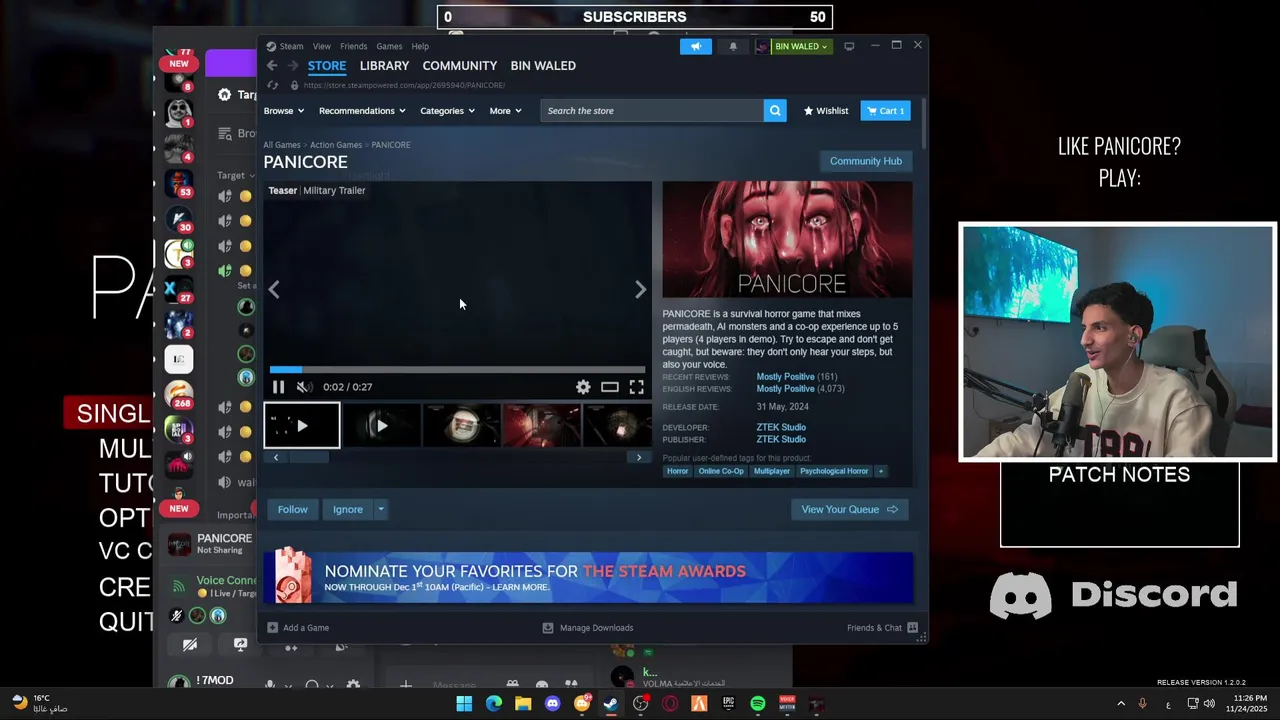Open ZTEK Studio developer link
Viewport: 1280px width, 720px height.
pos(781,427)
